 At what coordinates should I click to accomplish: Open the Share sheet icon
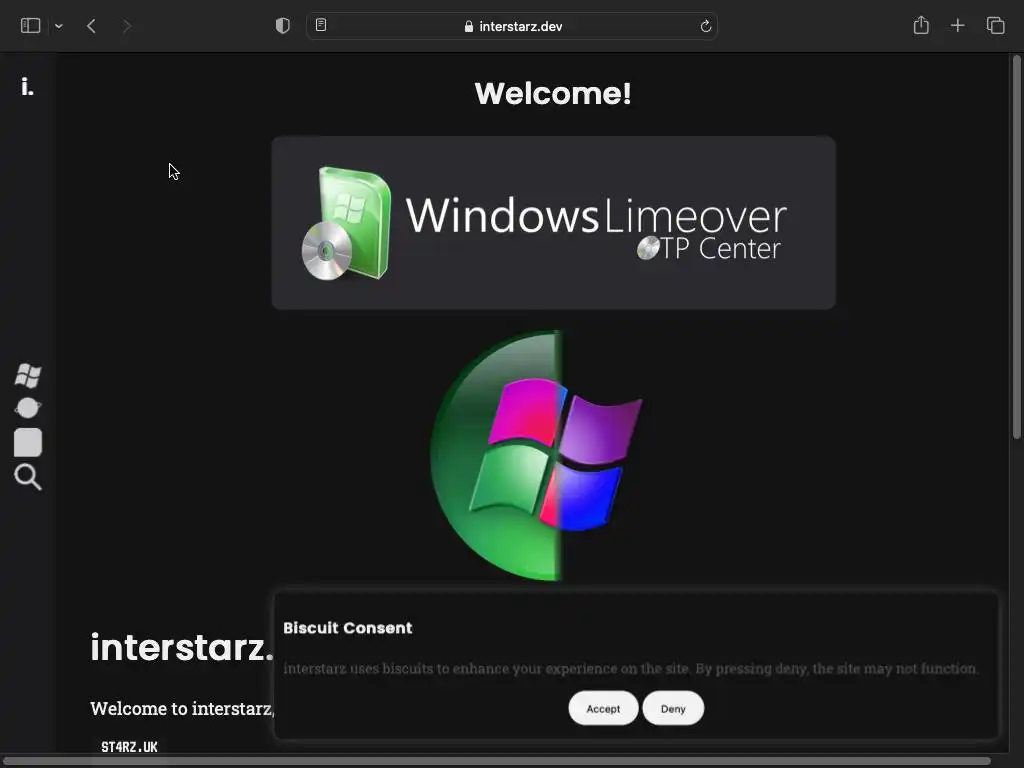pyautogui.click(x=921, y=25)
